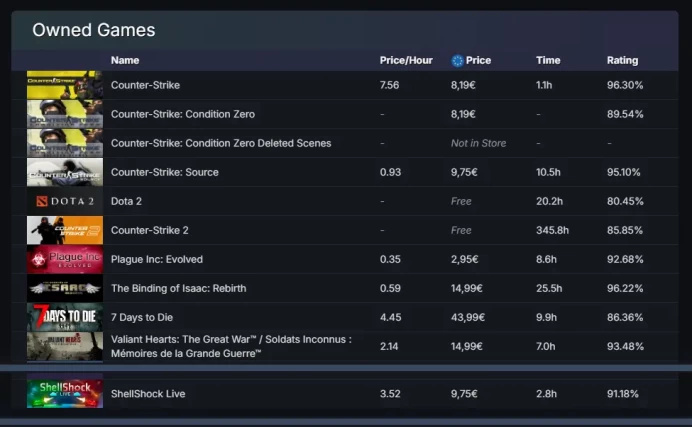Click Plague Inc: Evolved thumbnail image
Screen dimensions: 692x427
tap(65, 259)
